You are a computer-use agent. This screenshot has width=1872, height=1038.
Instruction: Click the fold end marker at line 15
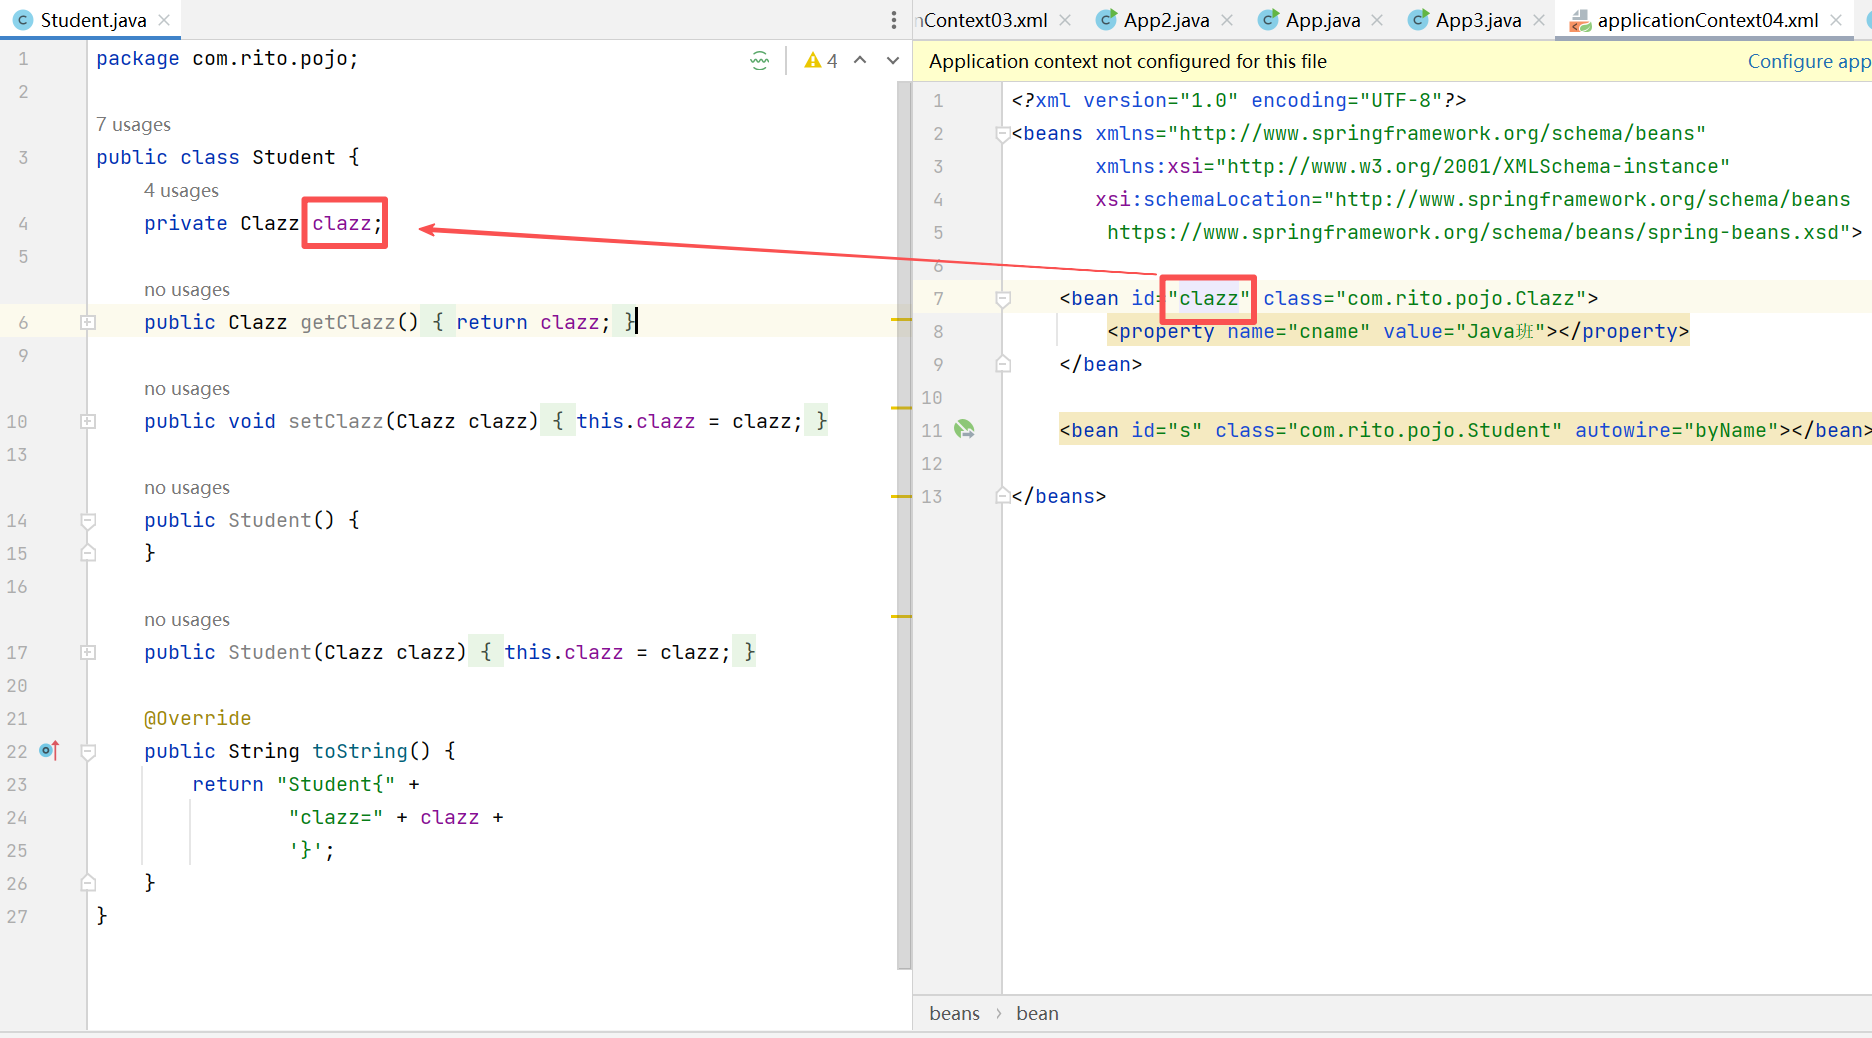[88, 553]
